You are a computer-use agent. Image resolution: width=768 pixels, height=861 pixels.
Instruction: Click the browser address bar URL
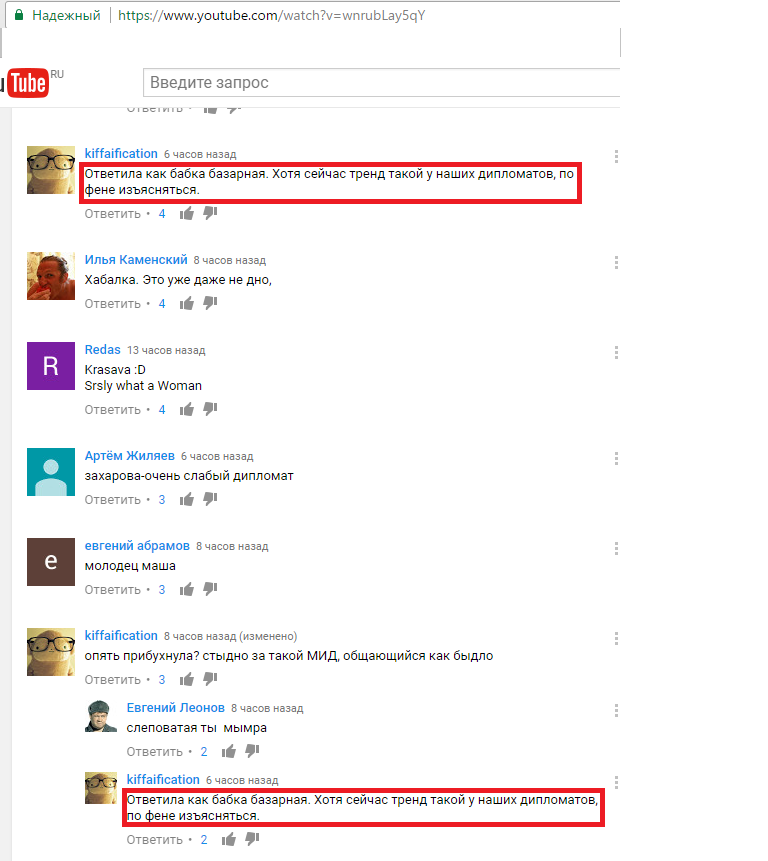click(x=272, y=15)
